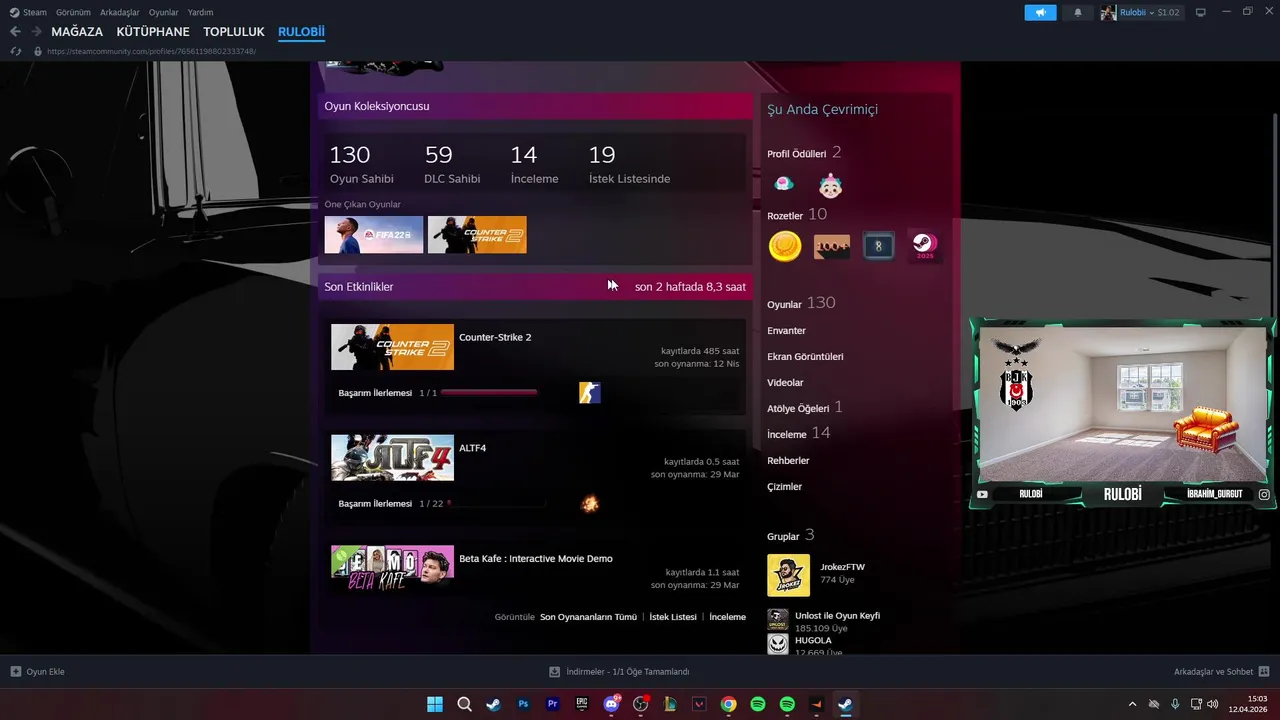Image resolution: width=1280 pixels, height=720 pixels.
Task: Open Google Chrome from the taskbar
Action: tap(729, 704)
